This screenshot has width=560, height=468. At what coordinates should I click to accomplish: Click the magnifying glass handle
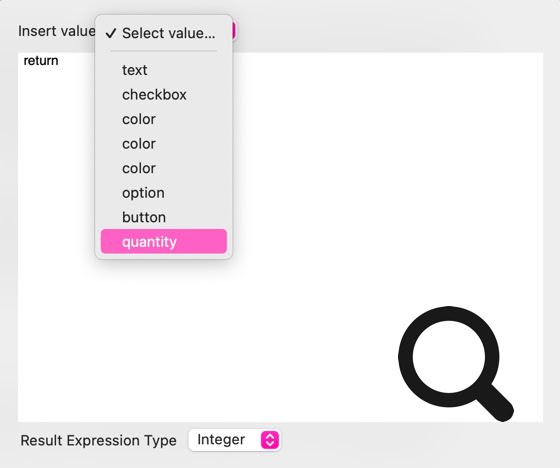click(496, 403)
